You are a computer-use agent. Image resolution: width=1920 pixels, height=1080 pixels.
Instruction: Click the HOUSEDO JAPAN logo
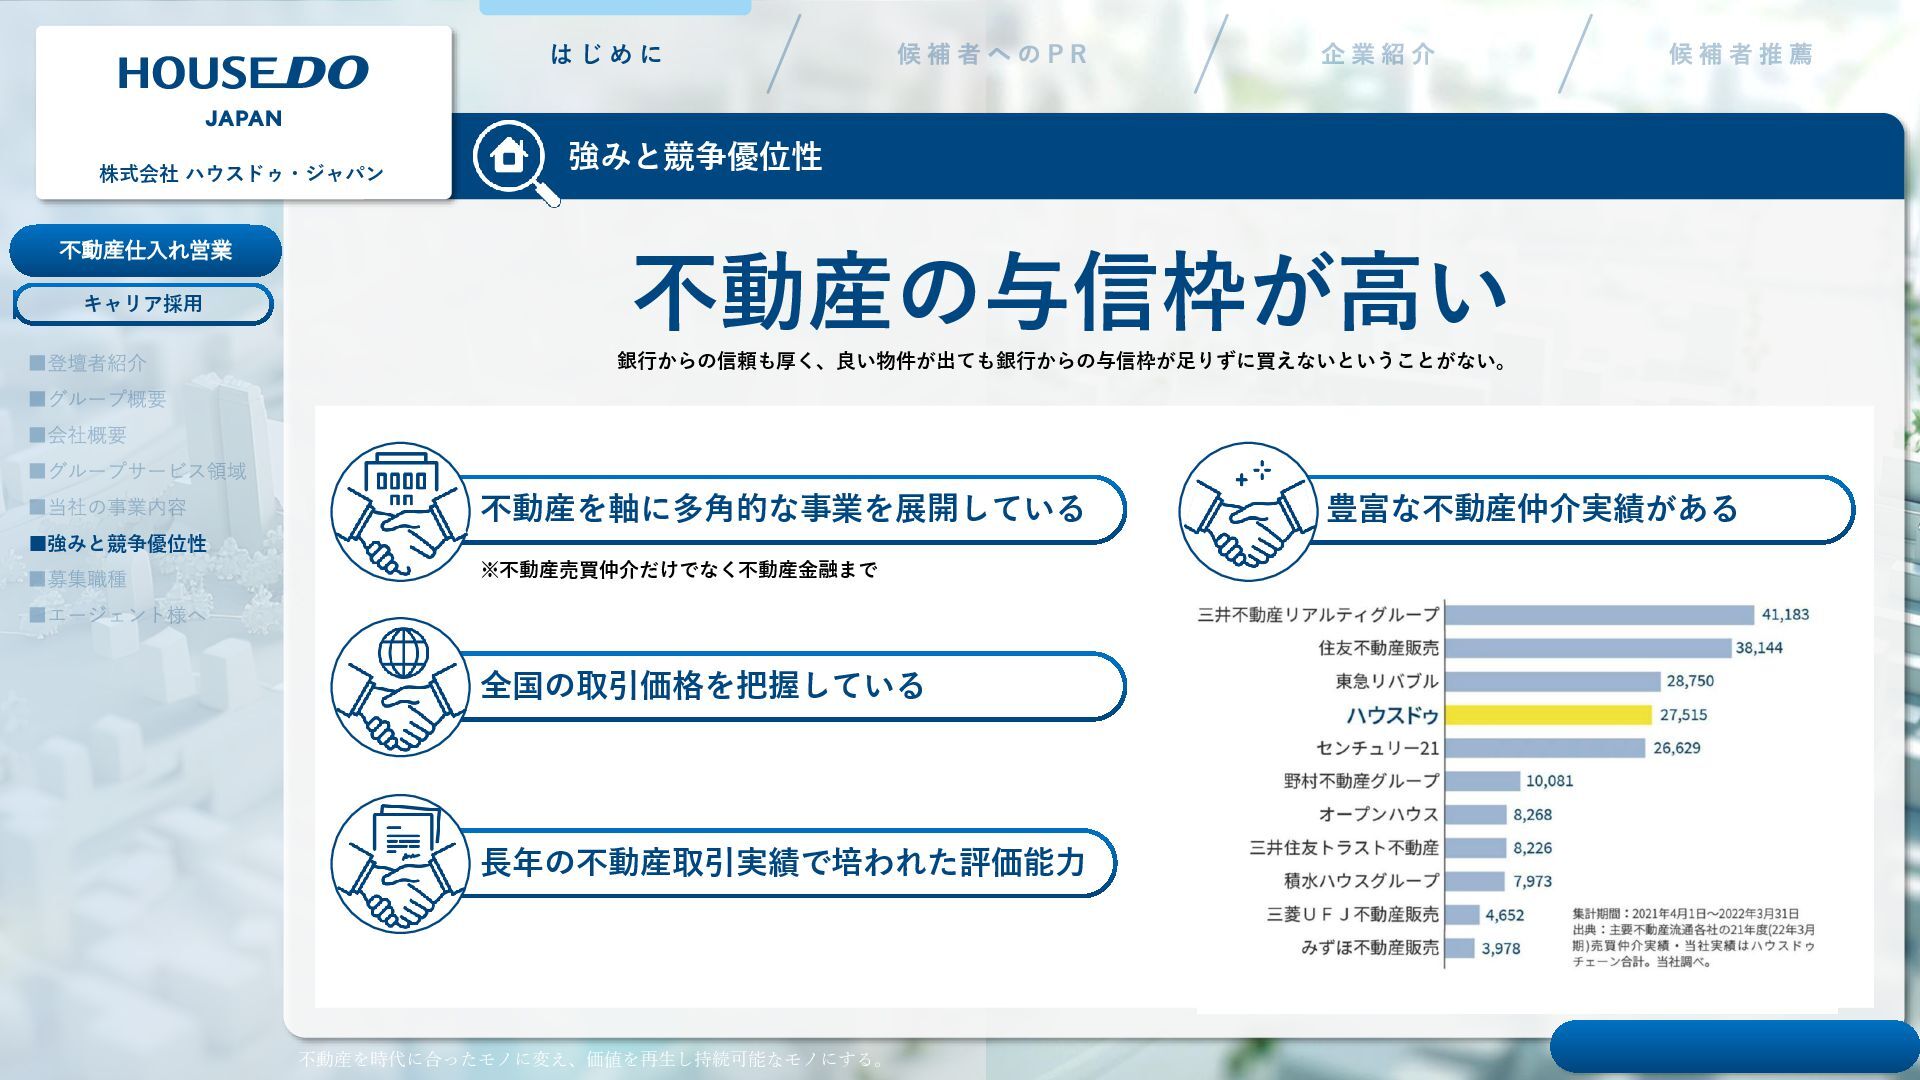[243, 91]
